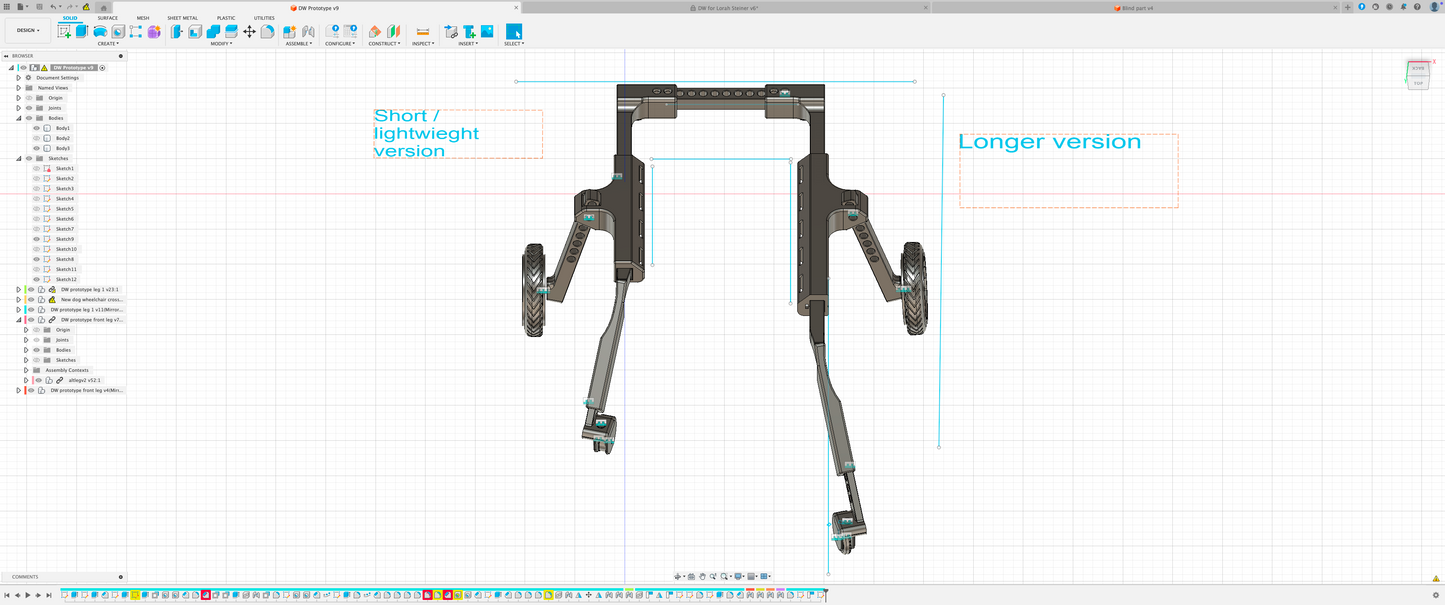The image size is (1445, 605).
Task: Click the ViewCube TOP face
Action: [x=1418, y=82]
